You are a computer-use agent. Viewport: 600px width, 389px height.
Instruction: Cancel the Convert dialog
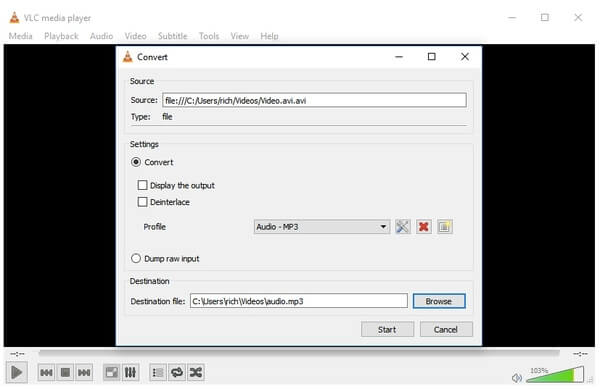point(446,329)
